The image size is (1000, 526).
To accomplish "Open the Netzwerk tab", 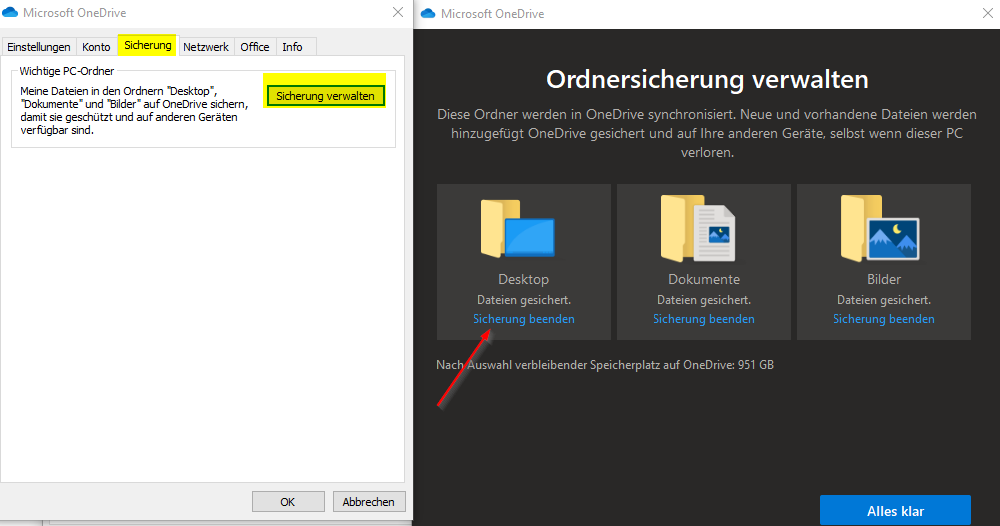I will click(x=206, y=47).
